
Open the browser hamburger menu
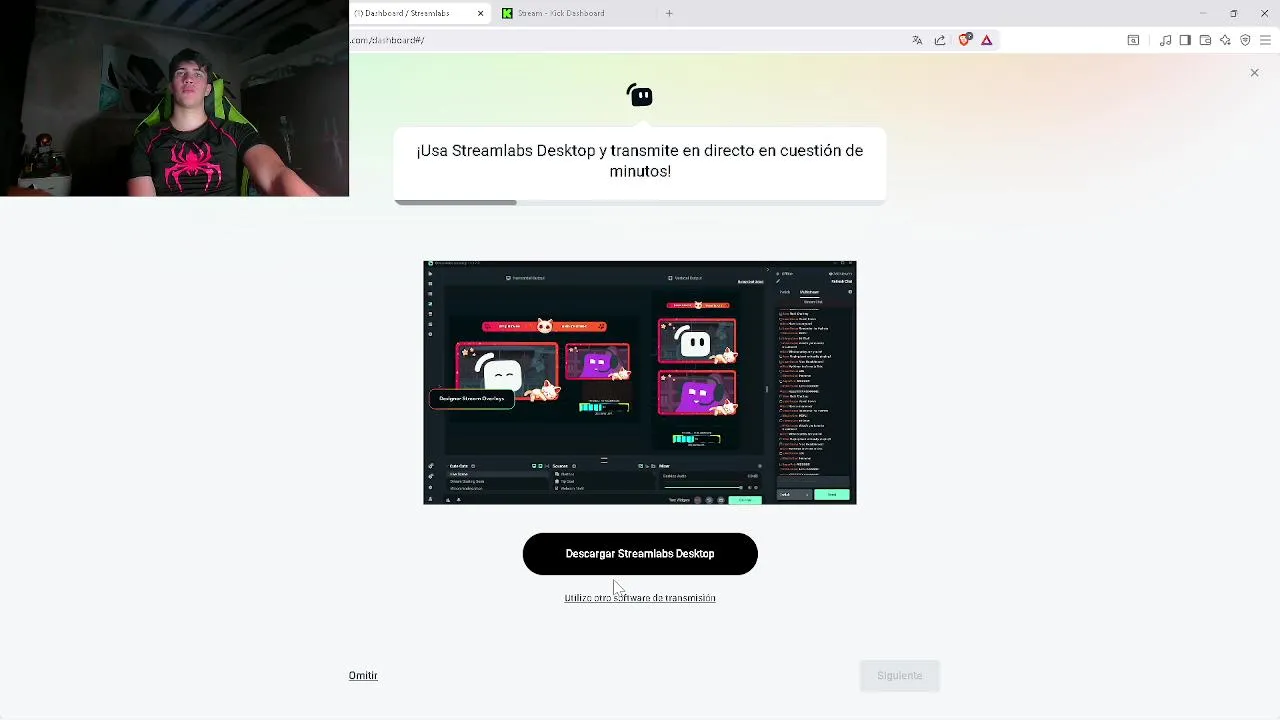(1265, 40)
